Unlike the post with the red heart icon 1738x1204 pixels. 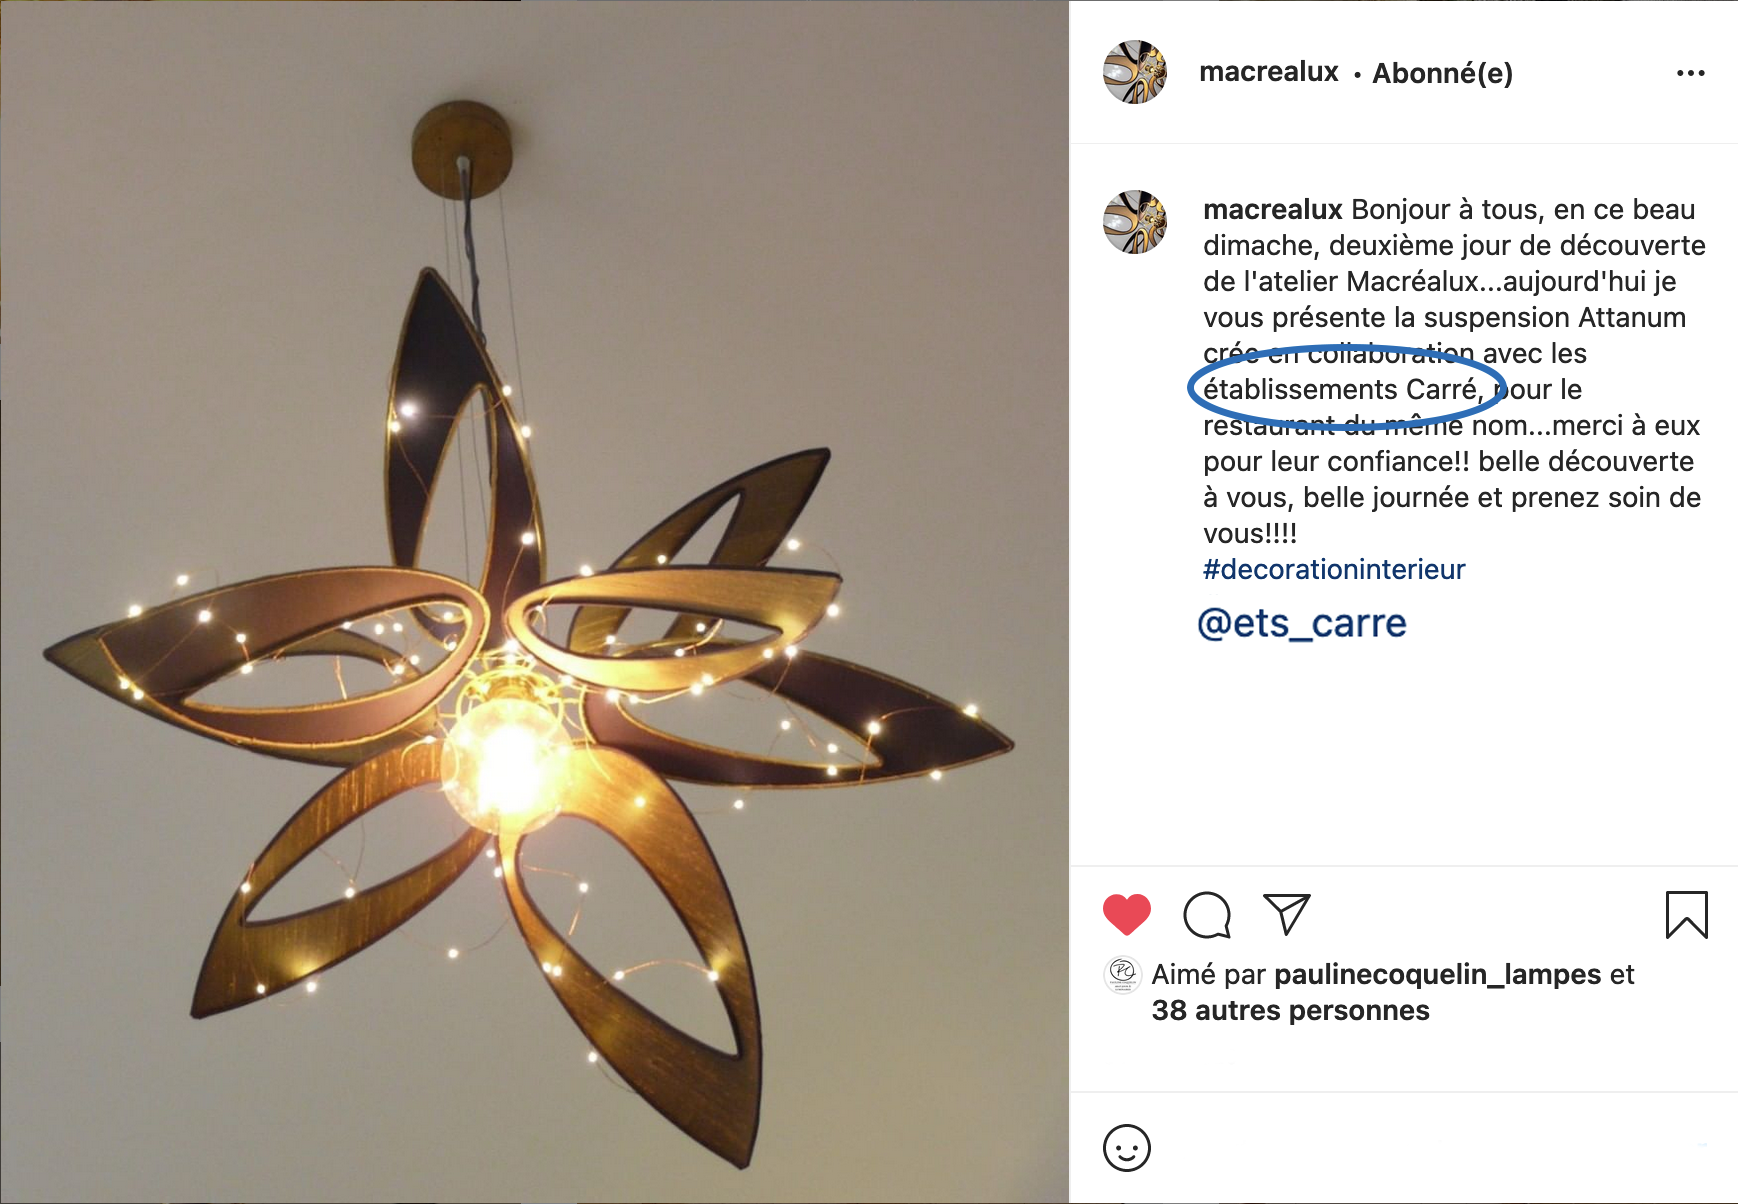[x=1127, y=915]
